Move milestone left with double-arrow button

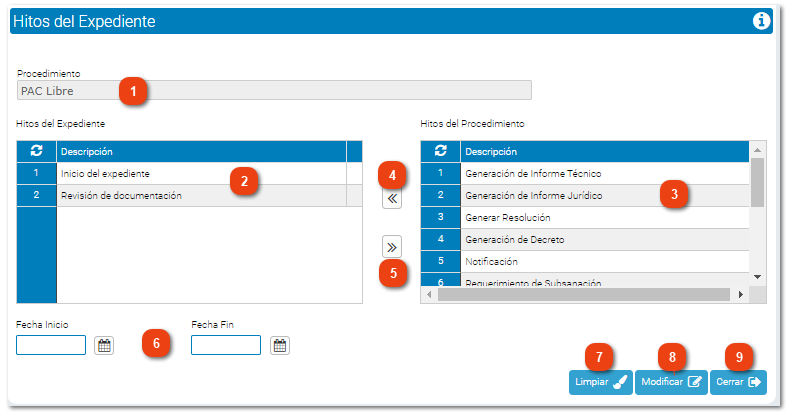tap(392, 199)
